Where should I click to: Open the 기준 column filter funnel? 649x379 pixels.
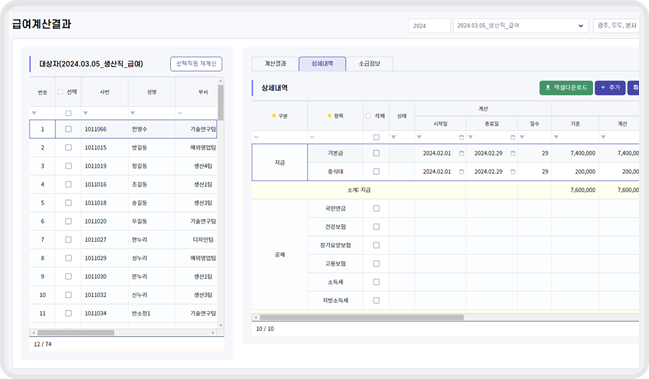point(556,137)
